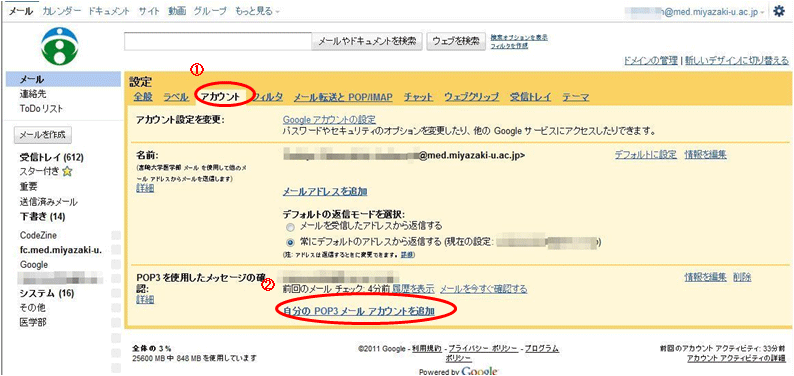Click 詳細 link under POP3 section
The width and height of the screenshot is (794, 376).
click(145, 300)
